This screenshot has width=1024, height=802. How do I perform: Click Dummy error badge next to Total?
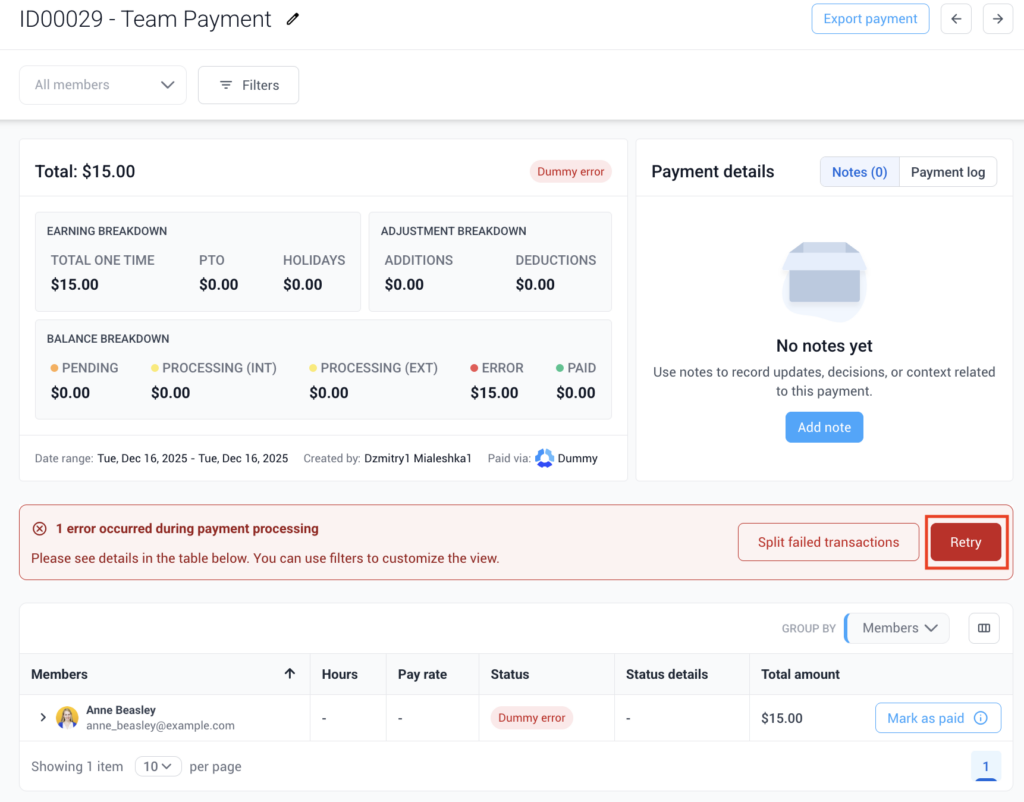coord(570,172)
